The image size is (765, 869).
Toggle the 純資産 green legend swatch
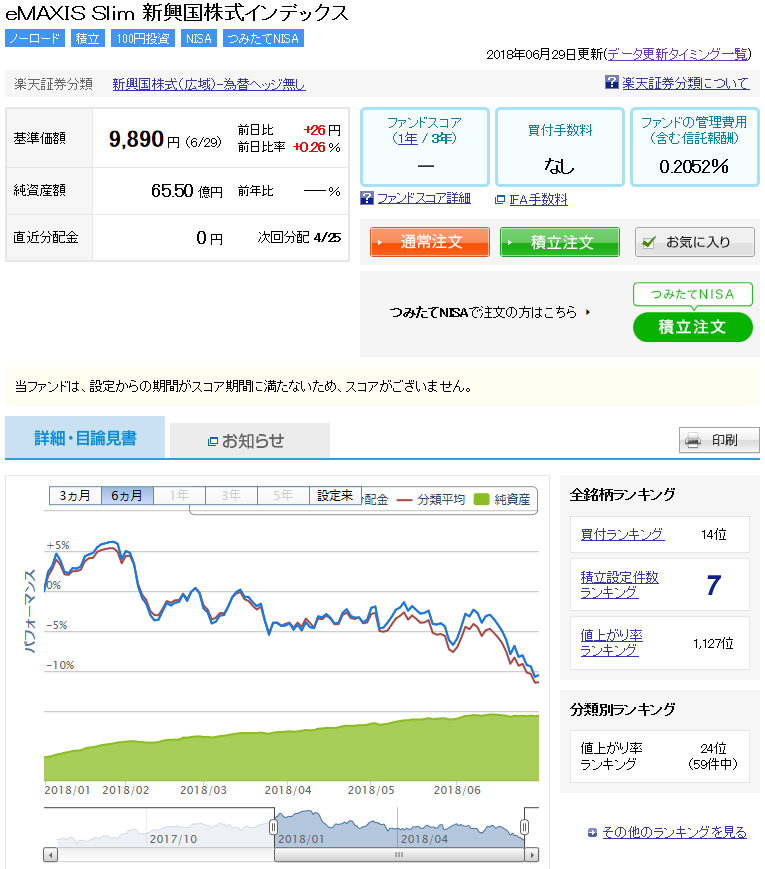click(x=482, y=499)
